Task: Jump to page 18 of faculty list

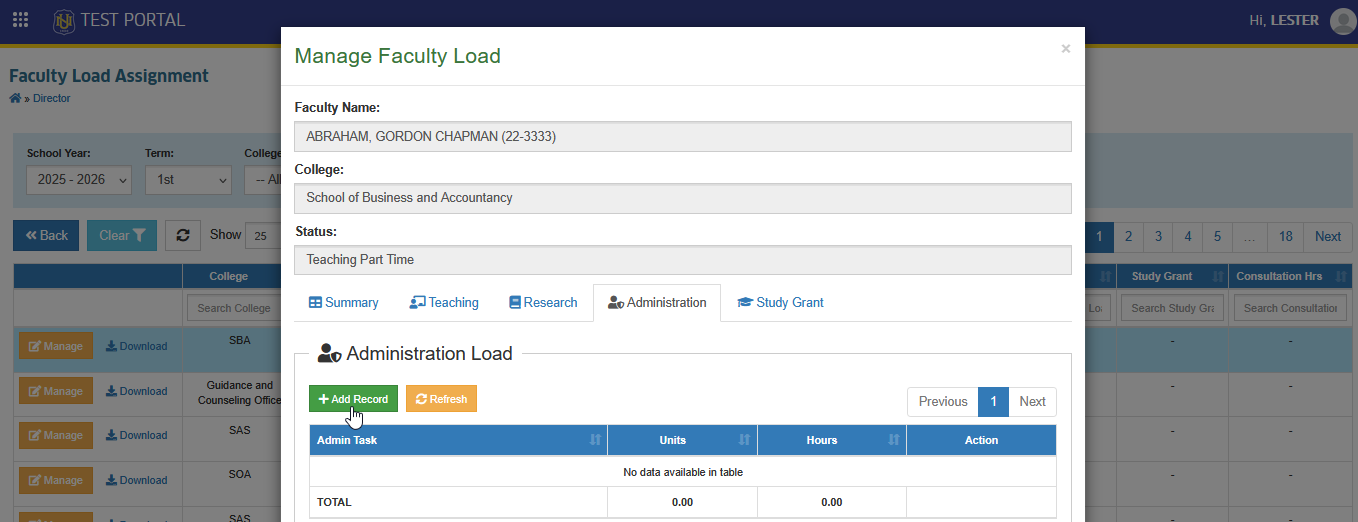Action: pyautogui.click(x=1286, y=236)
